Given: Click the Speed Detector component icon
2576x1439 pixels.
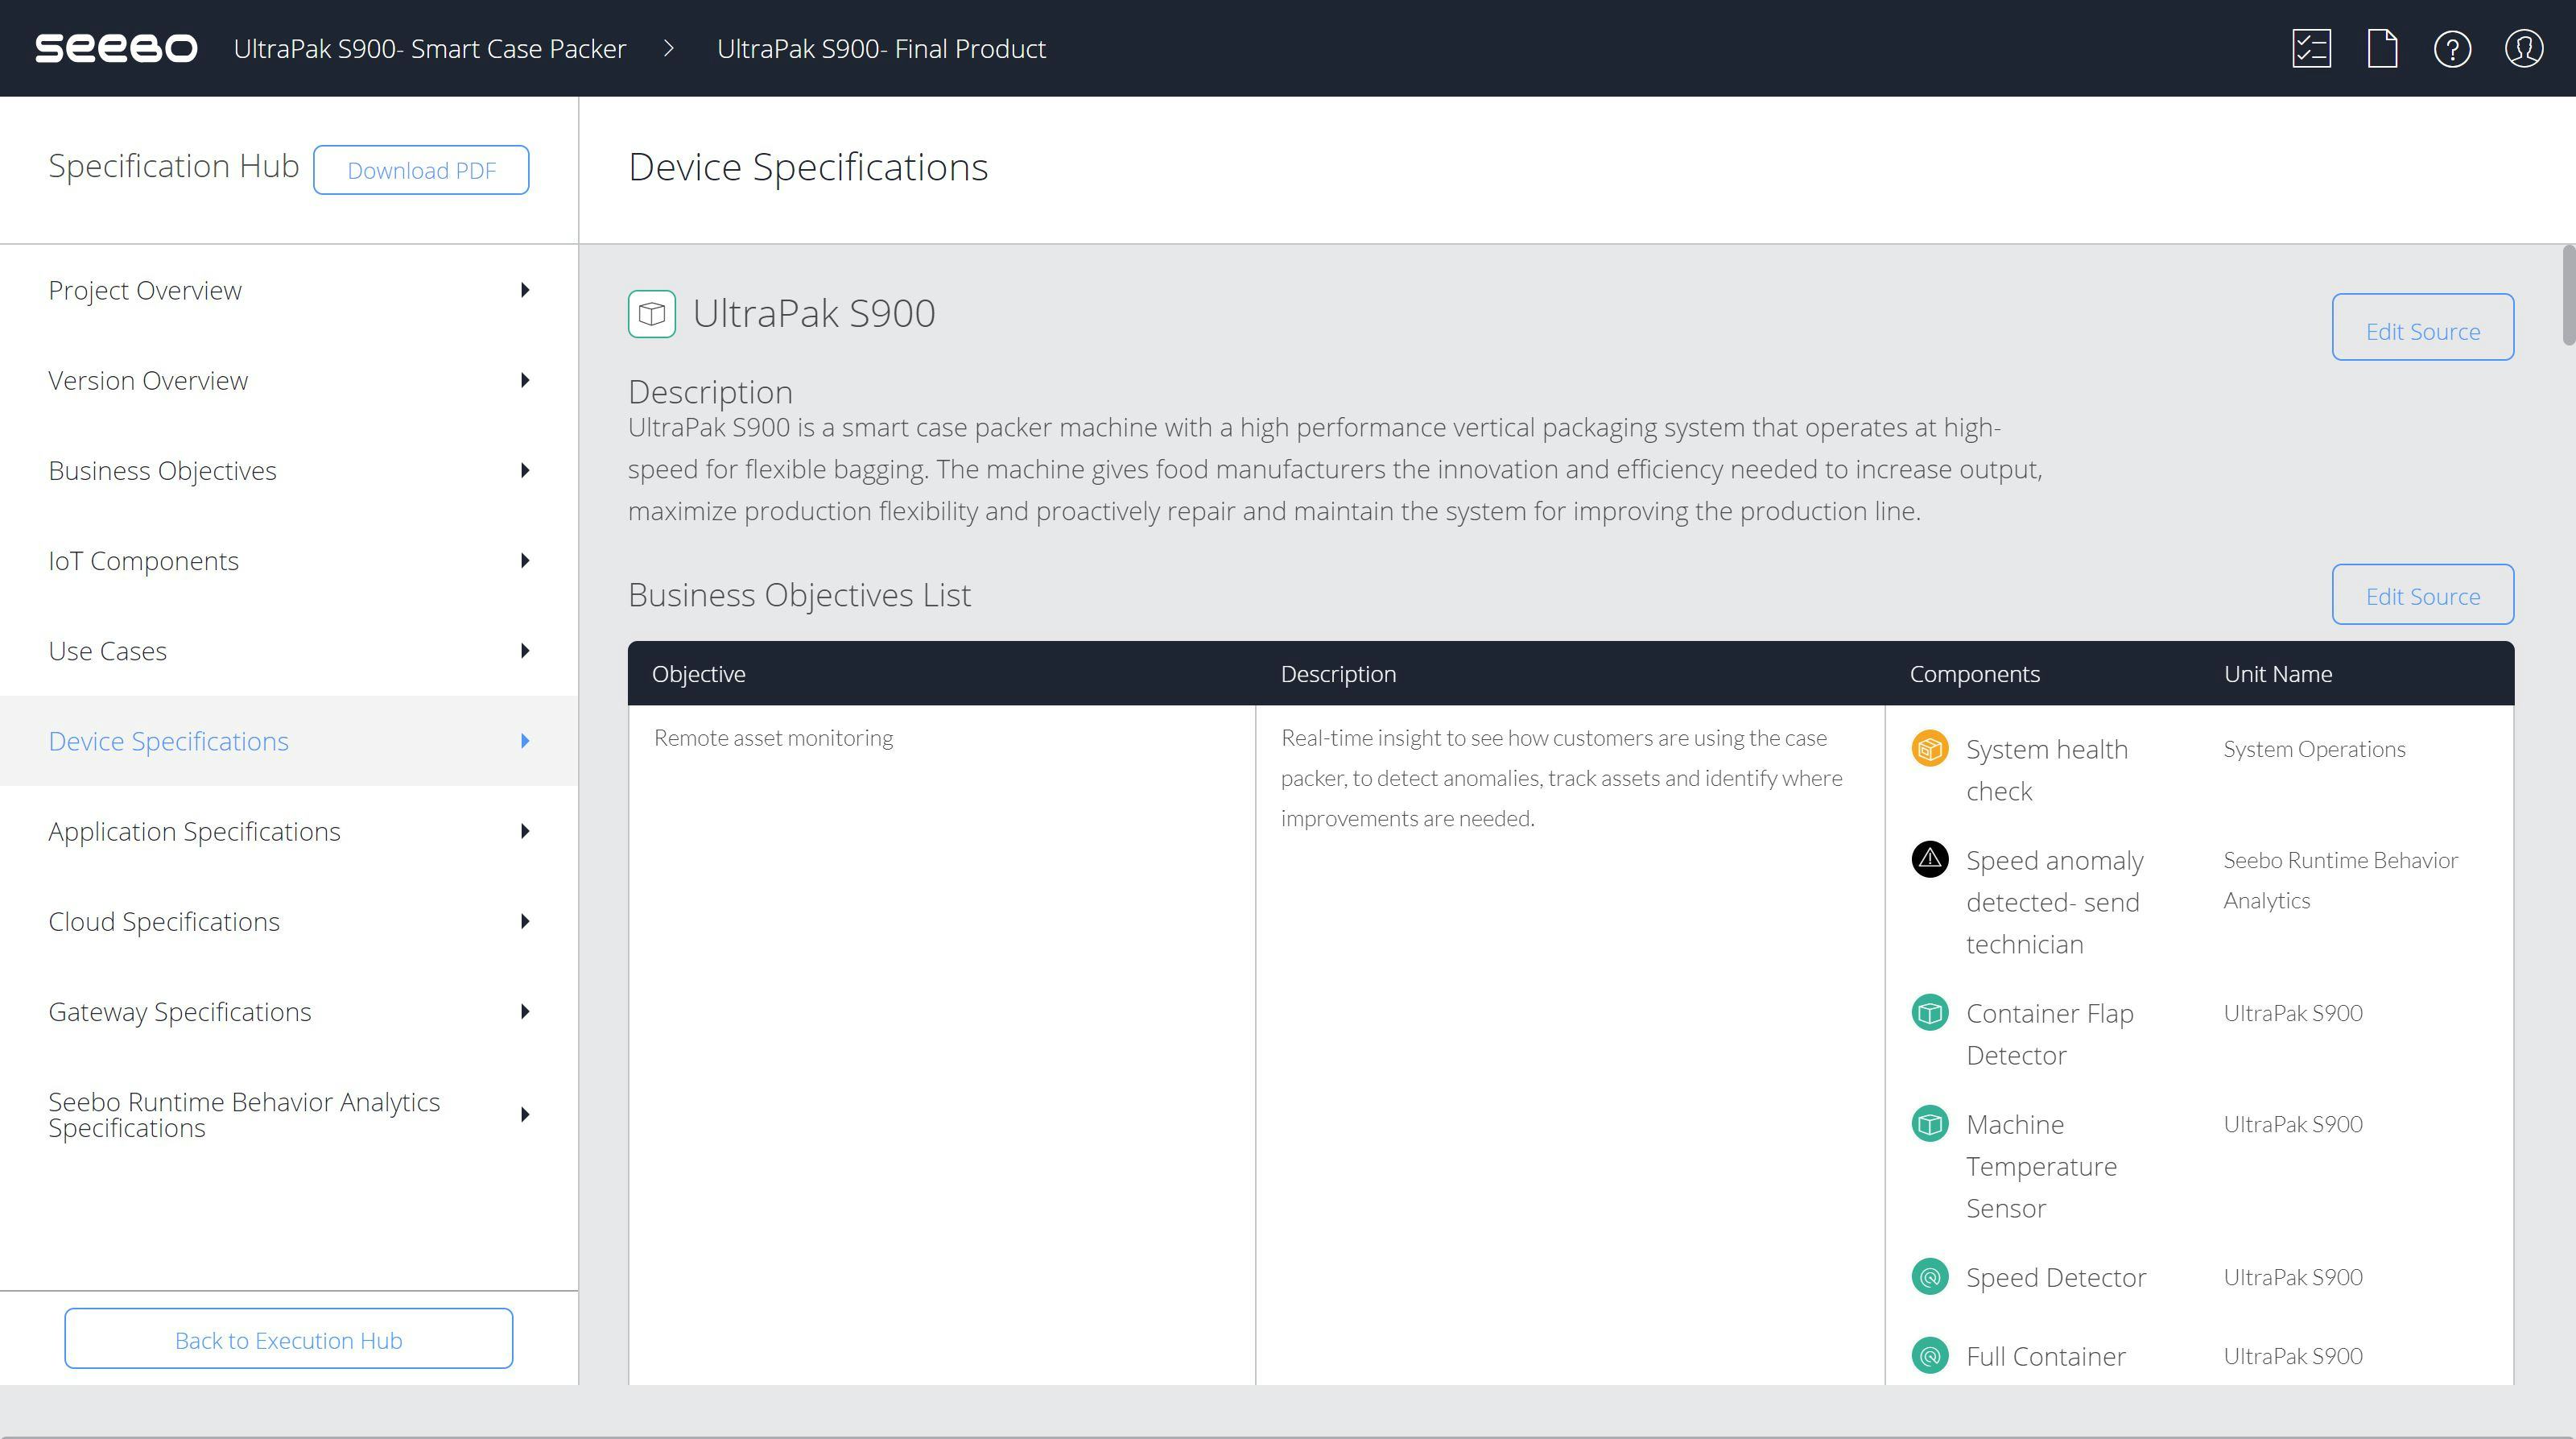Looking at the screenshot, I should 1930,1276.
